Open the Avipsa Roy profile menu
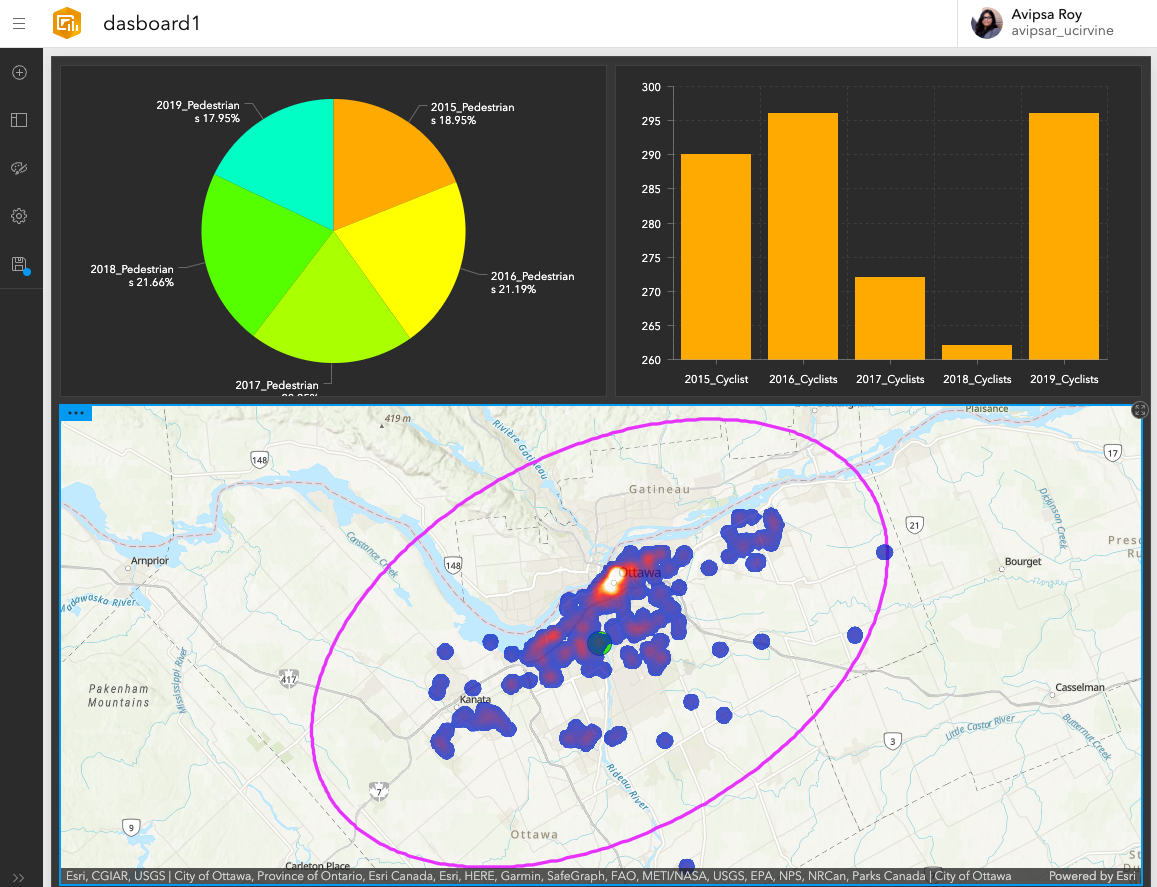The height and width of the screenshot is (887, 1157). coord(1046,22)
